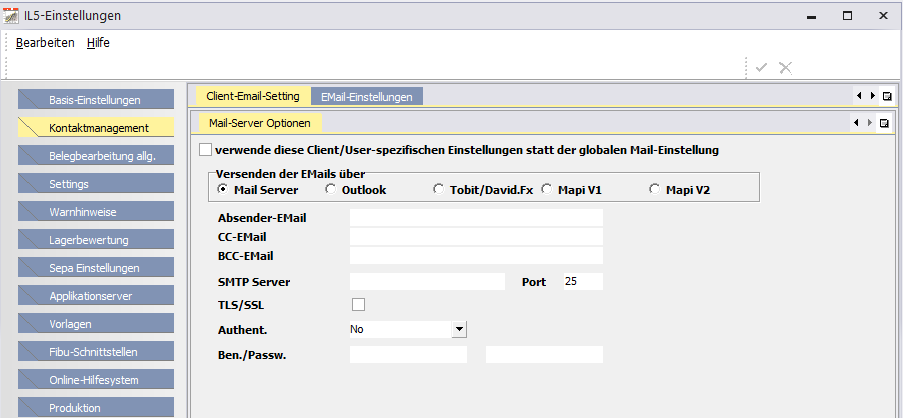
Task: Switch to Client-Email-Setting tab
Action: 253,96
